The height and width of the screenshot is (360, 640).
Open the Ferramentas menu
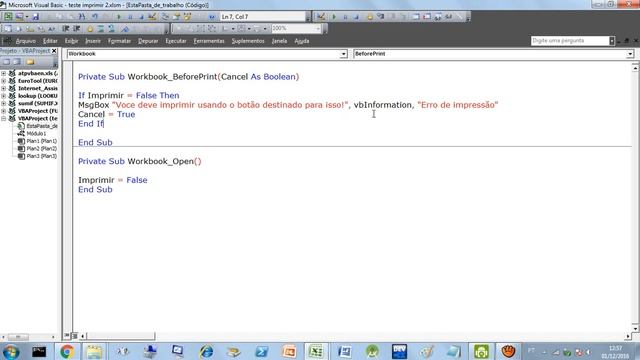click(x=209, y=41)
